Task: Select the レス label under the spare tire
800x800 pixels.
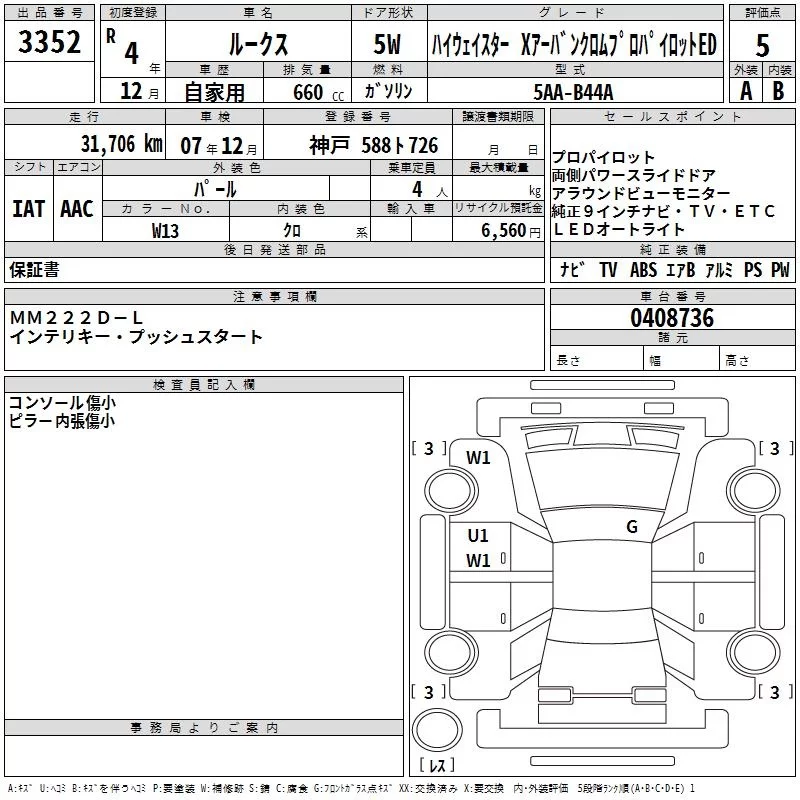Action: 437,765
